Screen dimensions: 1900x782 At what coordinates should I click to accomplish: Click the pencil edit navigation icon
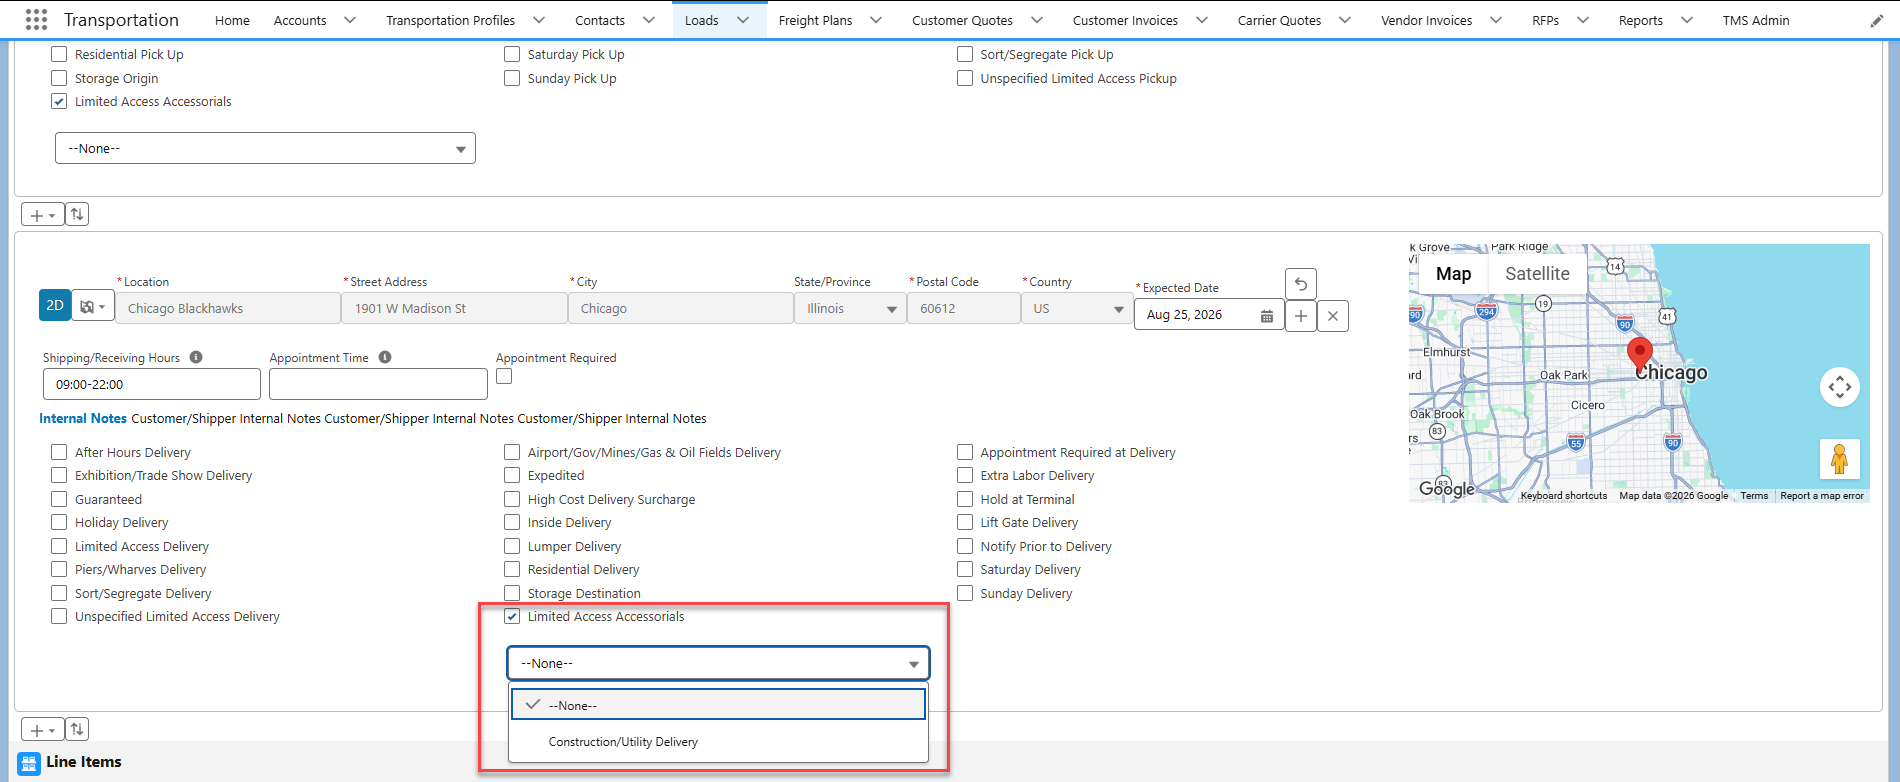tap(1876, 20)
